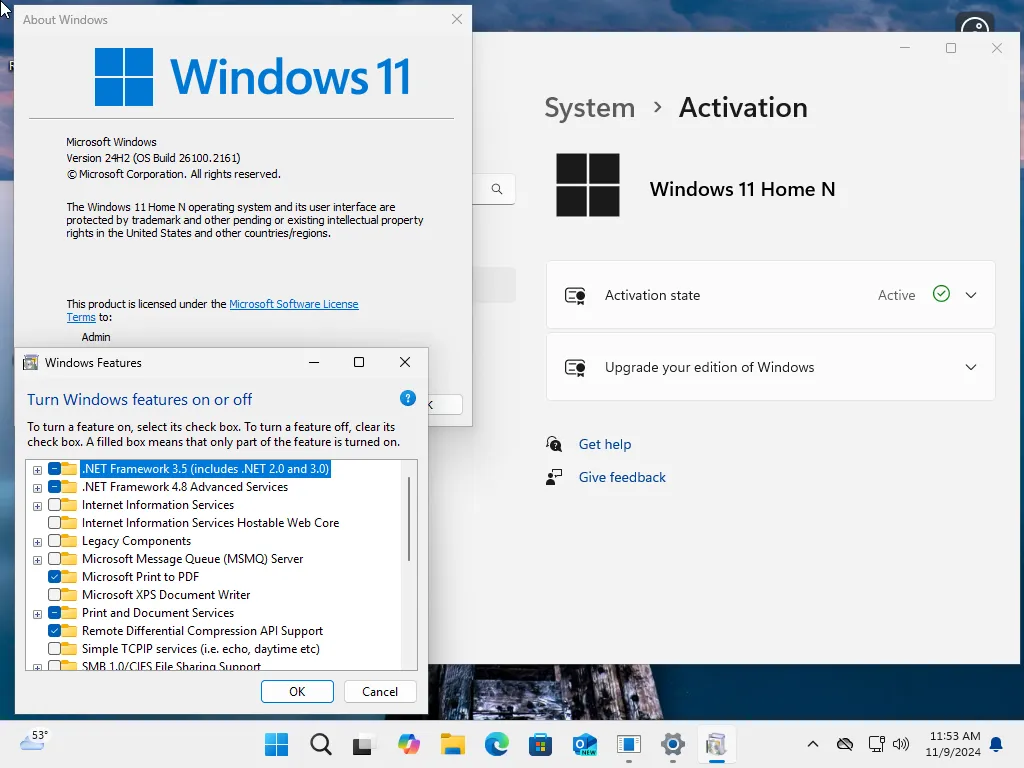Toggle .NET Framework 3.5 checkbox
Viewport: 1024px width, 768px height.
point(54,468)
